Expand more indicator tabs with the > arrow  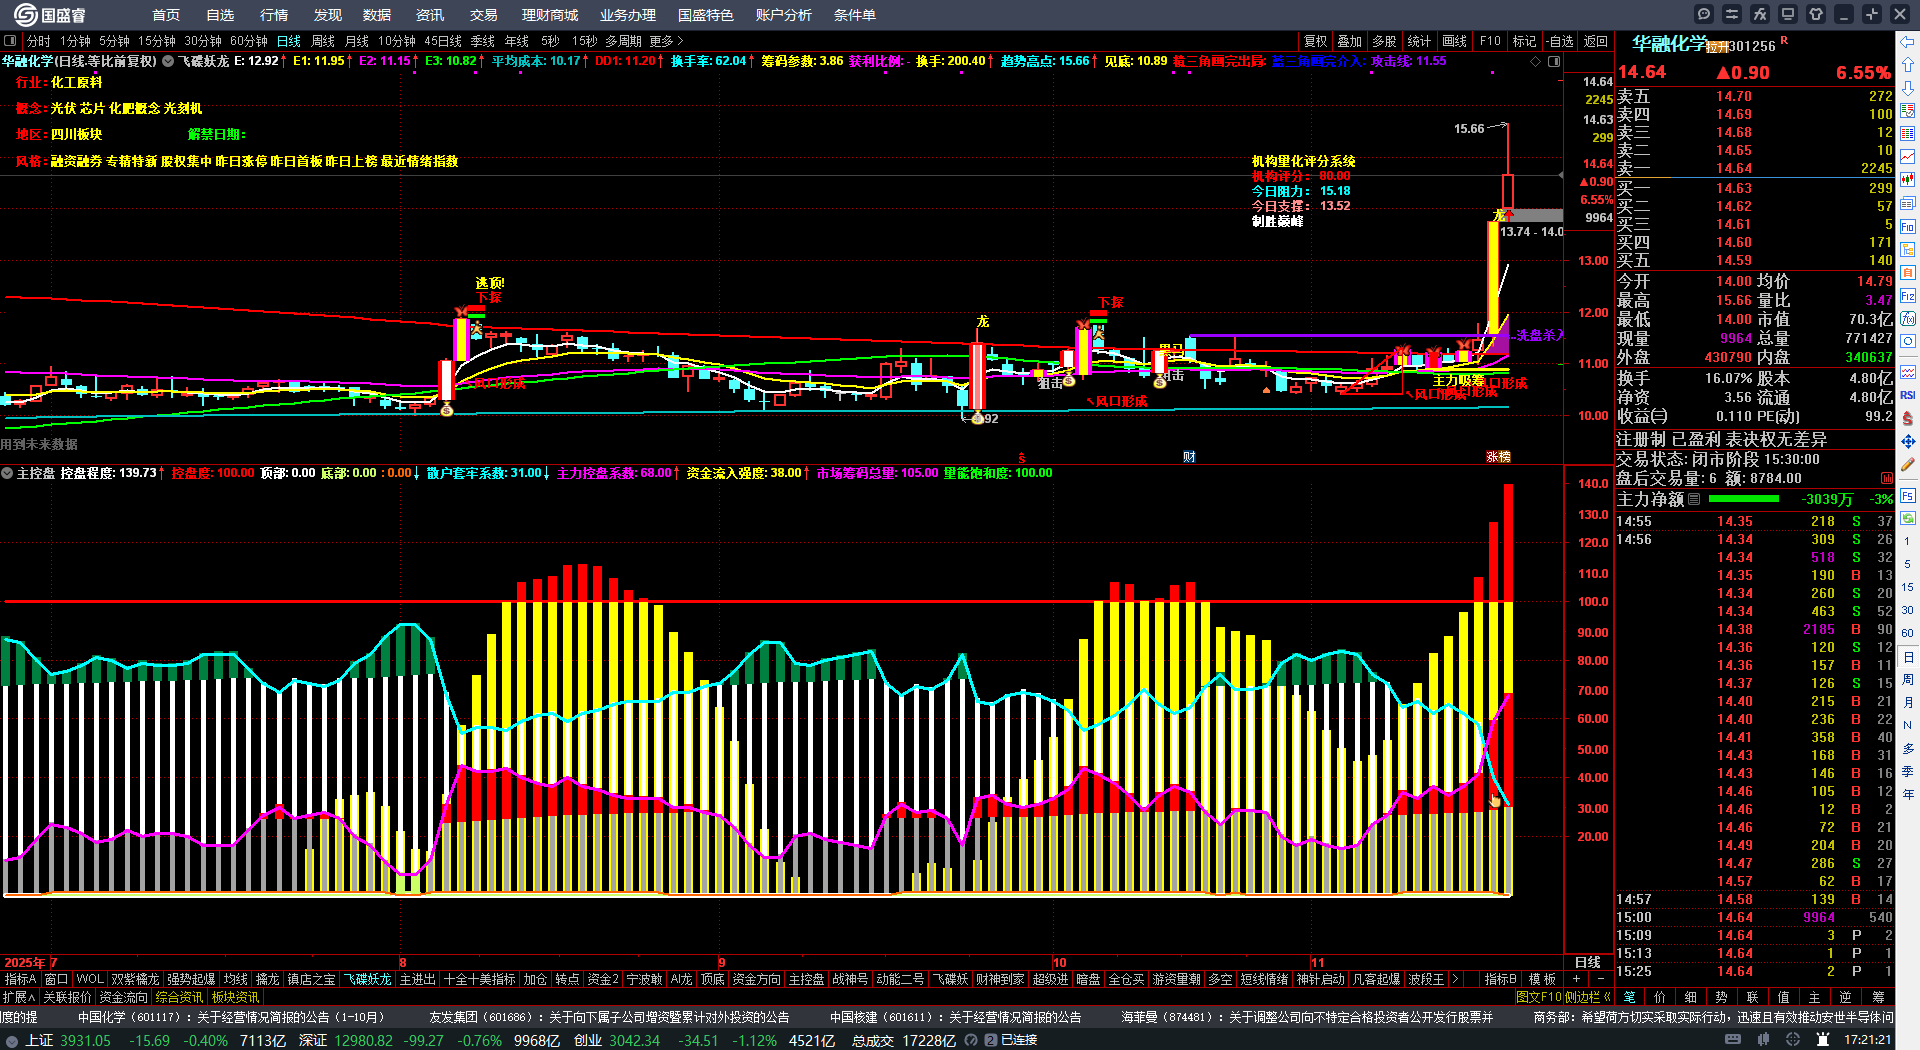pyautogui.click(x=1455, y=979)
